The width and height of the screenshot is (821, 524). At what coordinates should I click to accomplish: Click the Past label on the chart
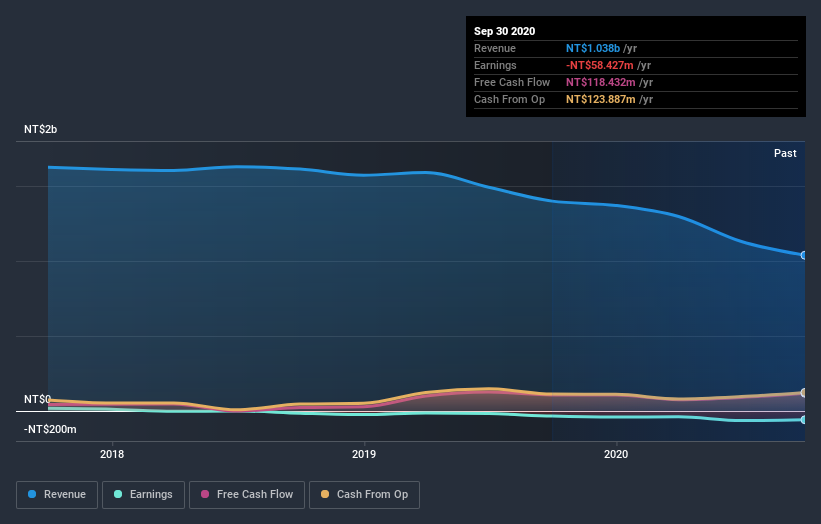[x=785, y=153]
